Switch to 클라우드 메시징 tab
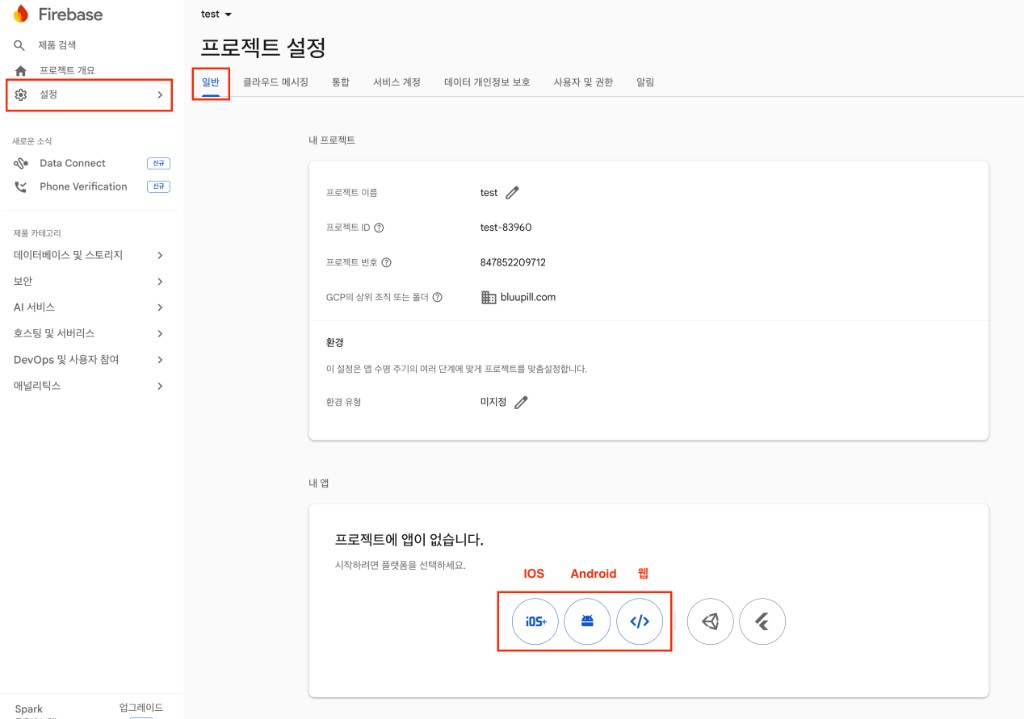Screen dimensions: 1024x719 coord(276,82)
